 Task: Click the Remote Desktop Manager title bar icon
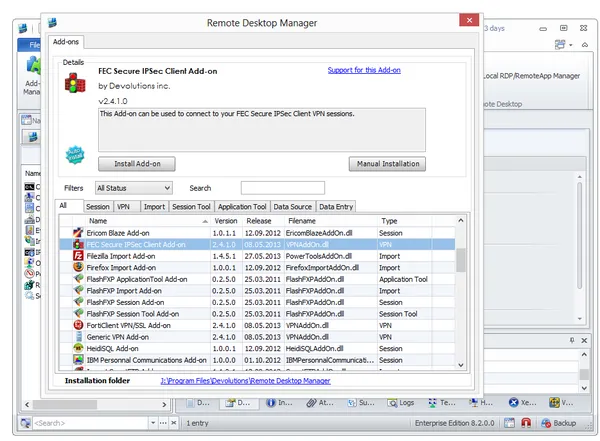point(52,22)
